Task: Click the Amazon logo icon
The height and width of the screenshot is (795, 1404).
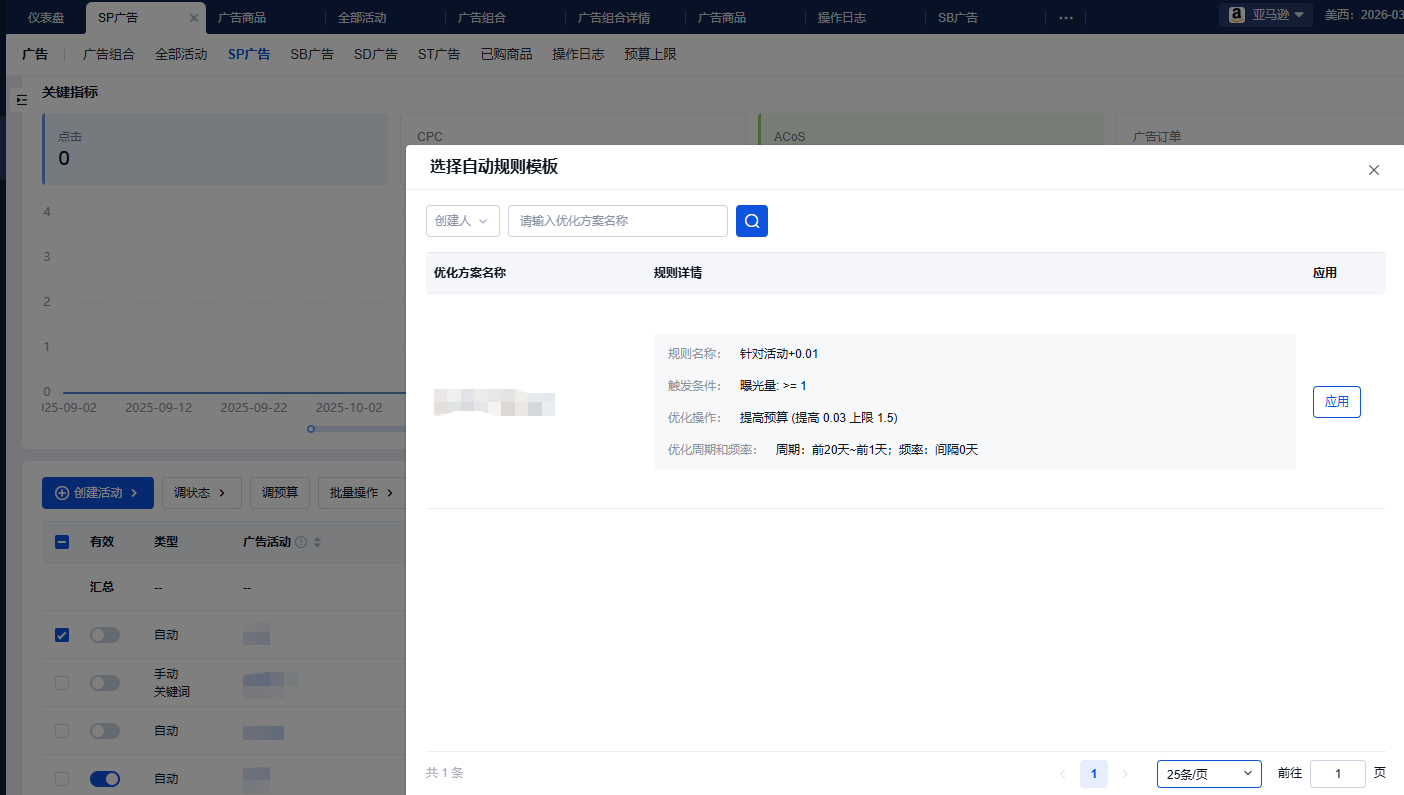Action: click(x=1236, y=15)
